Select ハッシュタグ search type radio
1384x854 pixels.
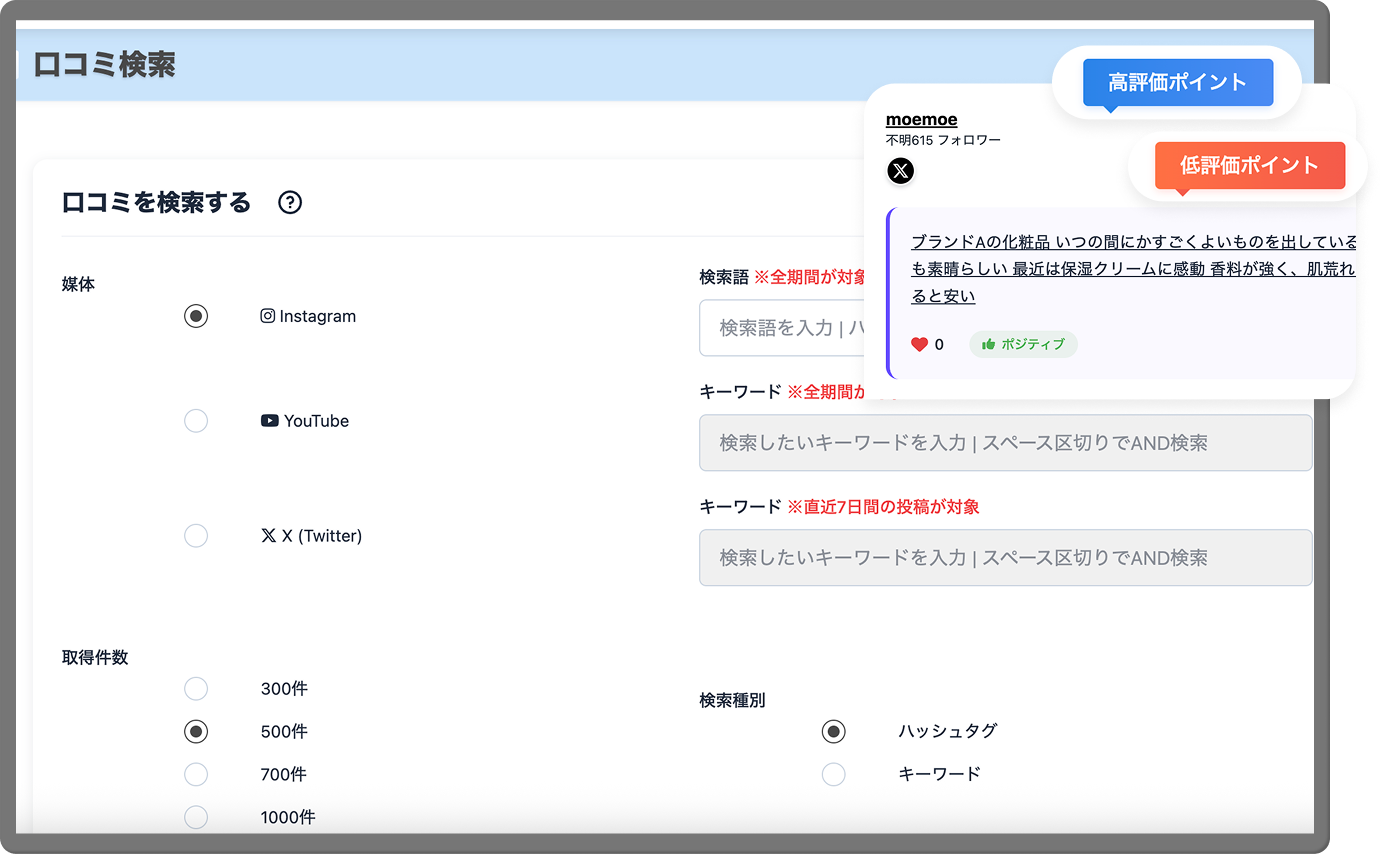tap(833, 731)
